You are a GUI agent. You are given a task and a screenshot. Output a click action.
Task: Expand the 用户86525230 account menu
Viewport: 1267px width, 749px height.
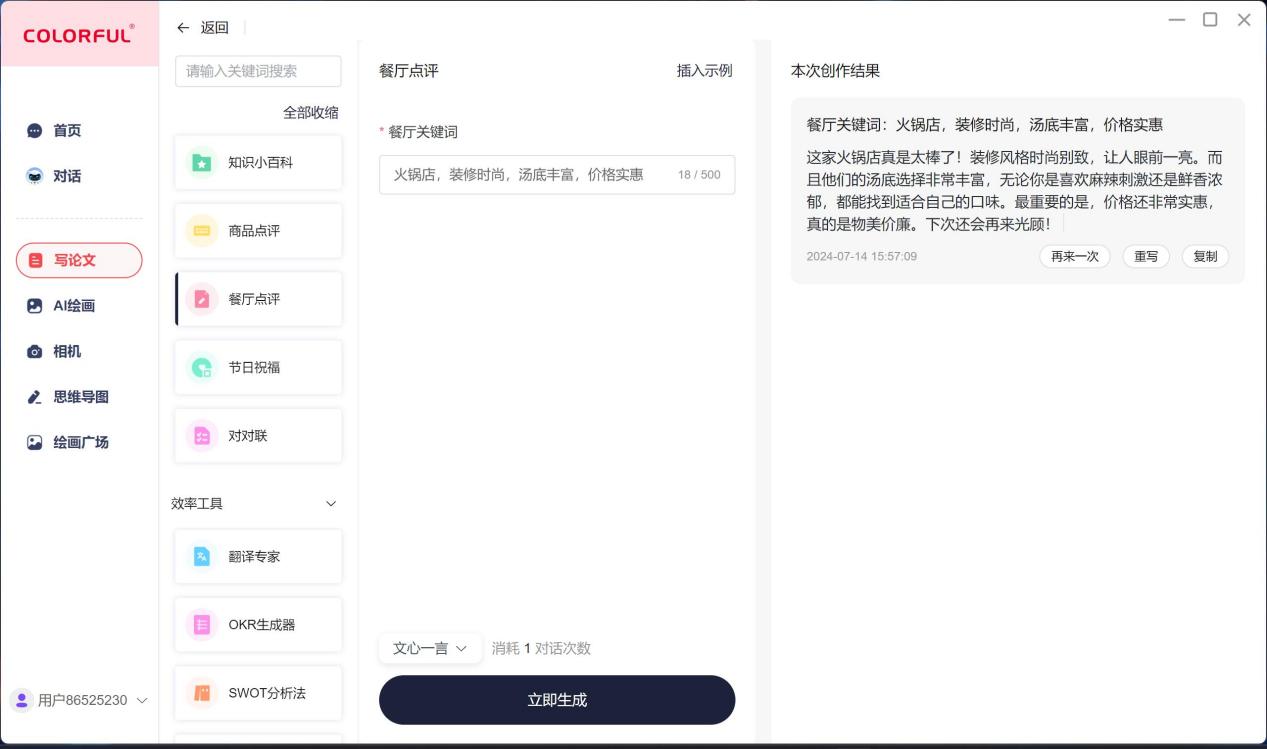(x=80, y=700)
